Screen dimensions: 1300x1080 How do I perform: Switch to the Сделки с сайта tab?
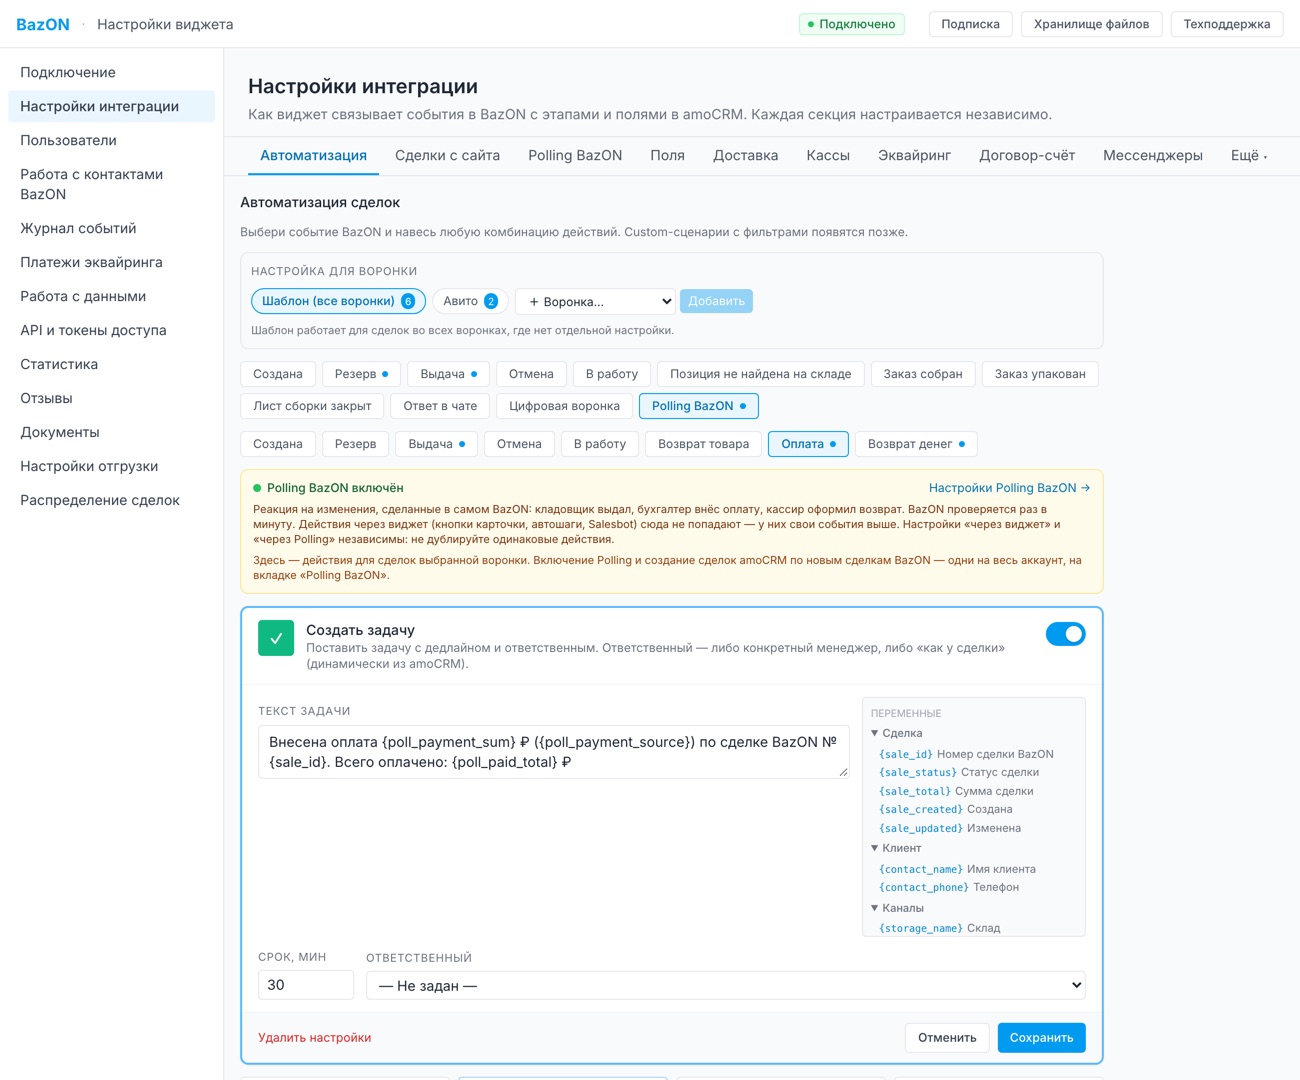[447, 155]
